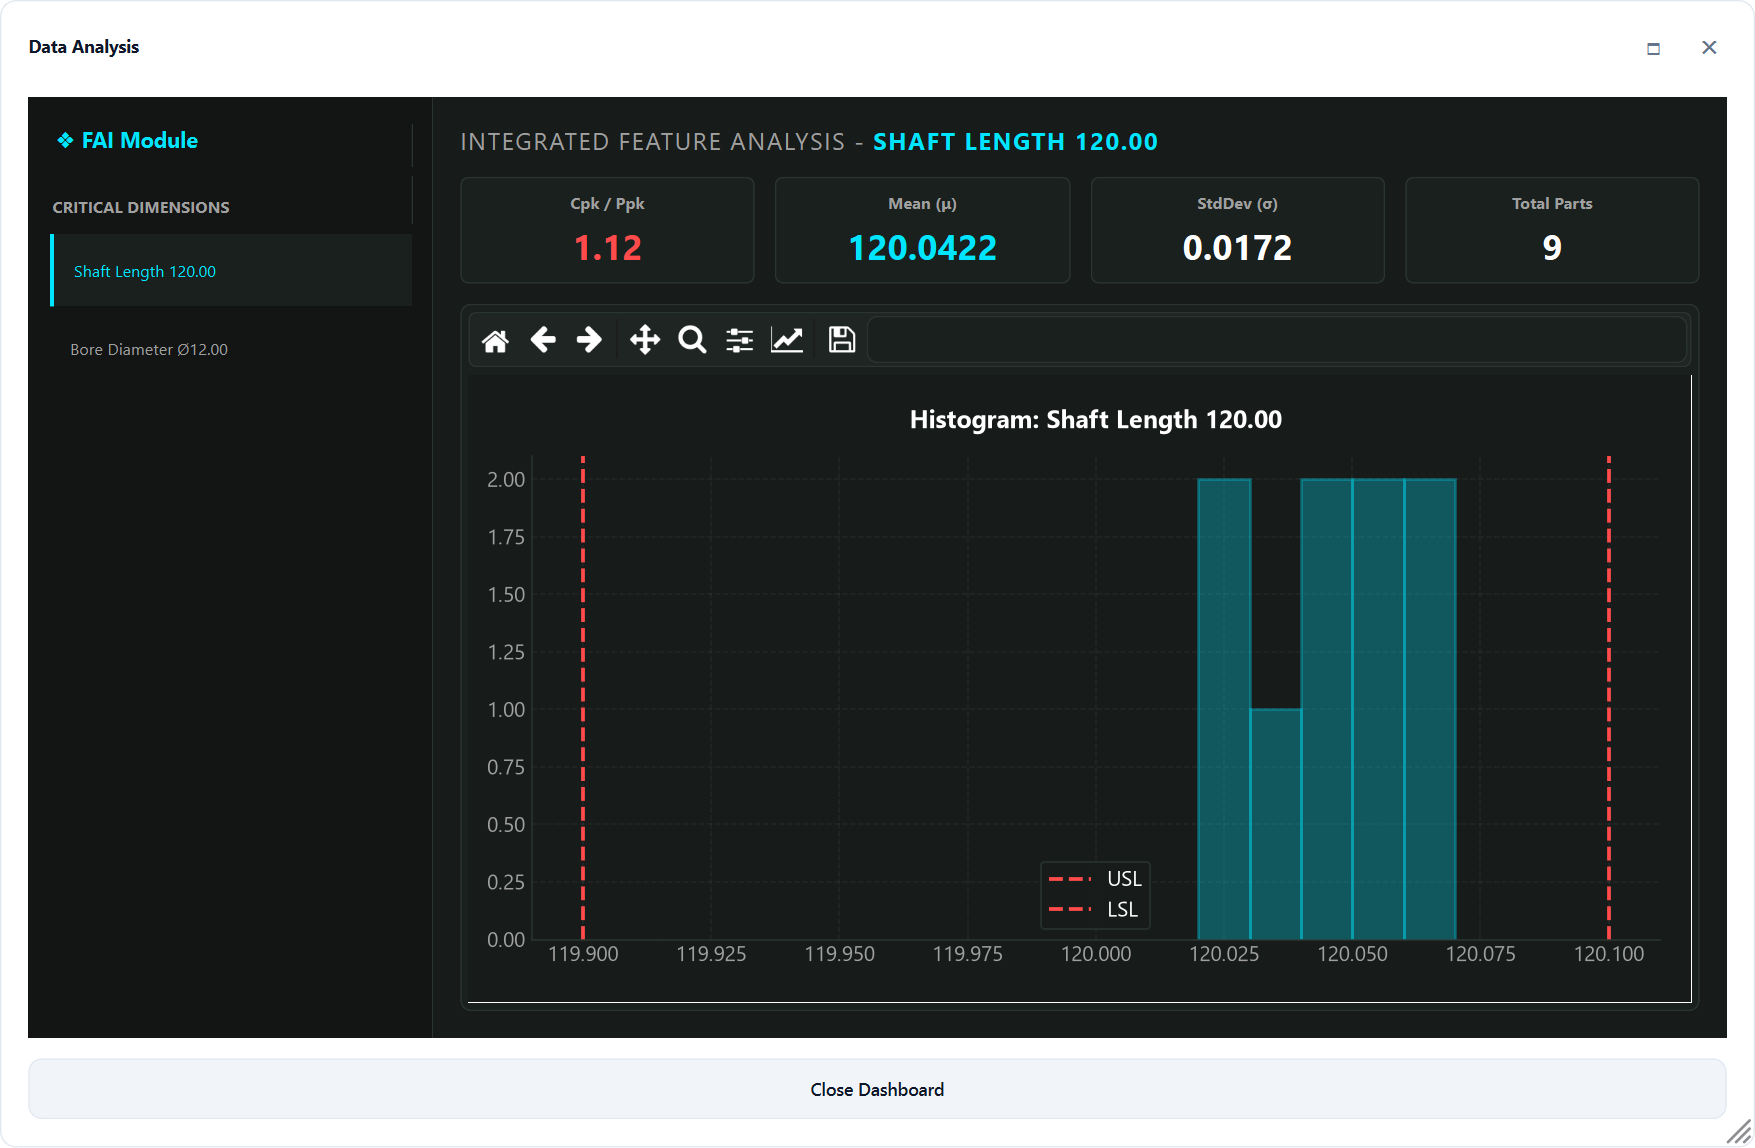Screen dimensions: 1755x1148
Task: Close the Data Analysis window
Action: coord(1709,47)
